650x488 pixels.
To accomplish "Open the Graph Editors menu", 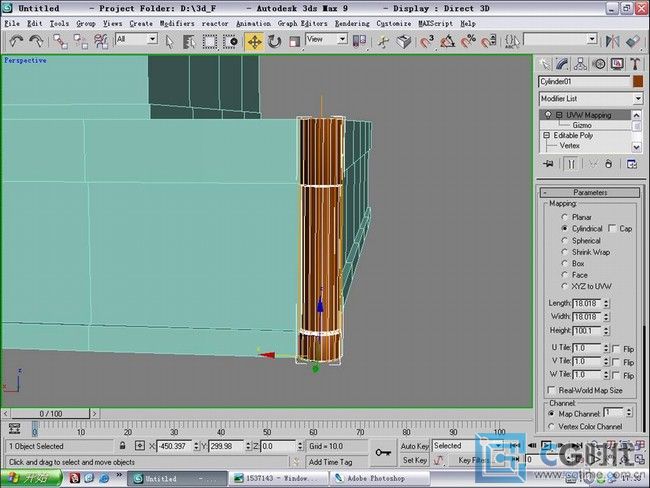I will click(302, 24).
